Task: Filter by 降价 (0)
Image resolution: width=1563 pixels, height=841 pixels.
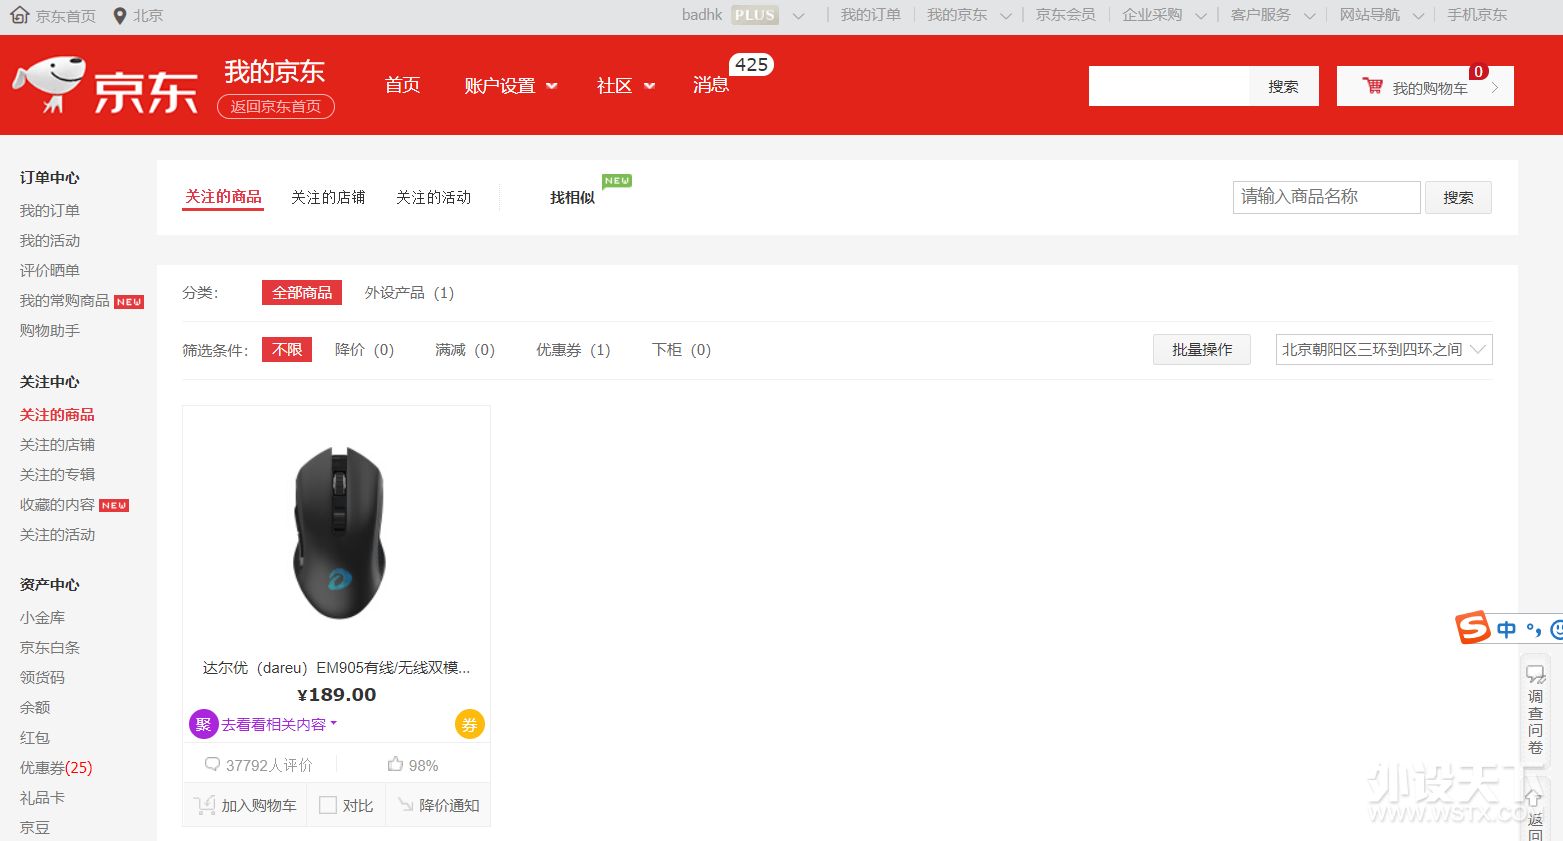Action: [364, 349]
